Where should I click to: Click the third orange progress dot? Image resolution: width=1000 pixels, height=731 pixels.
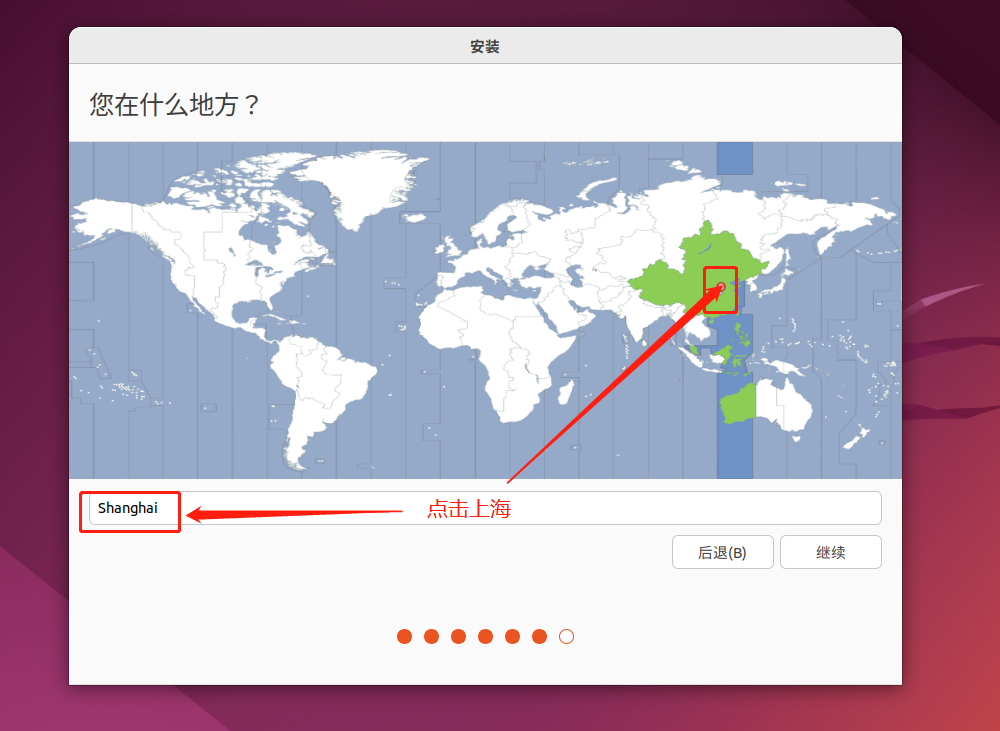tap(459, 637)
